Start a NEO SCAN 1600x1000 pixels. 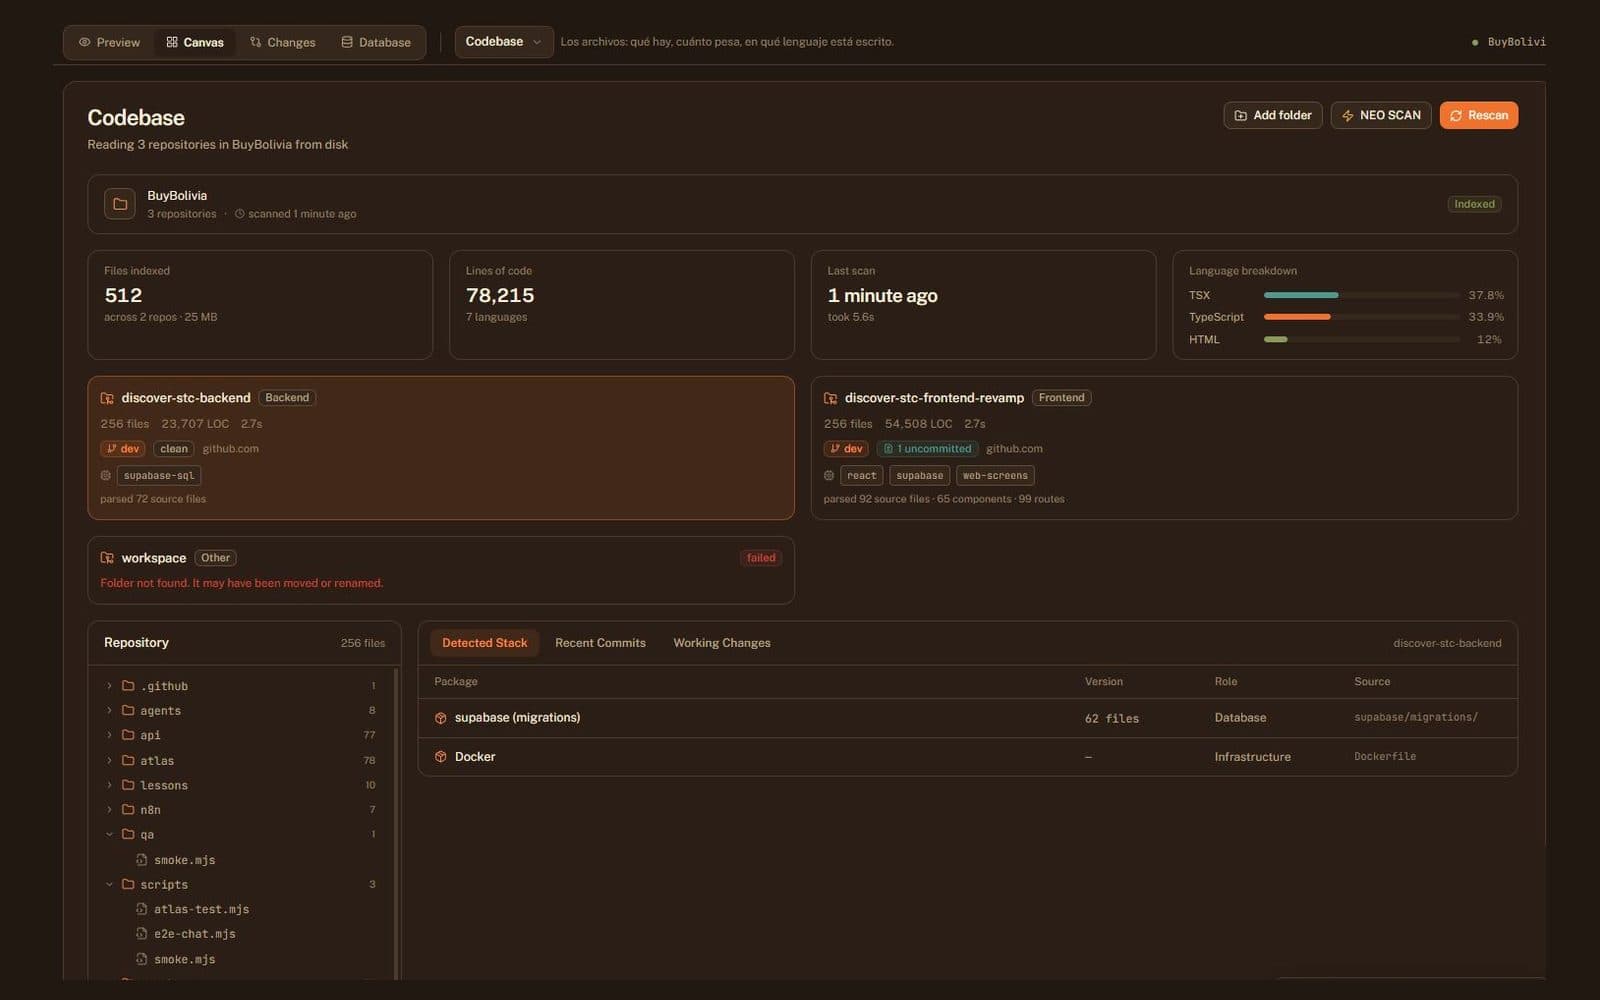point(1381,115)
